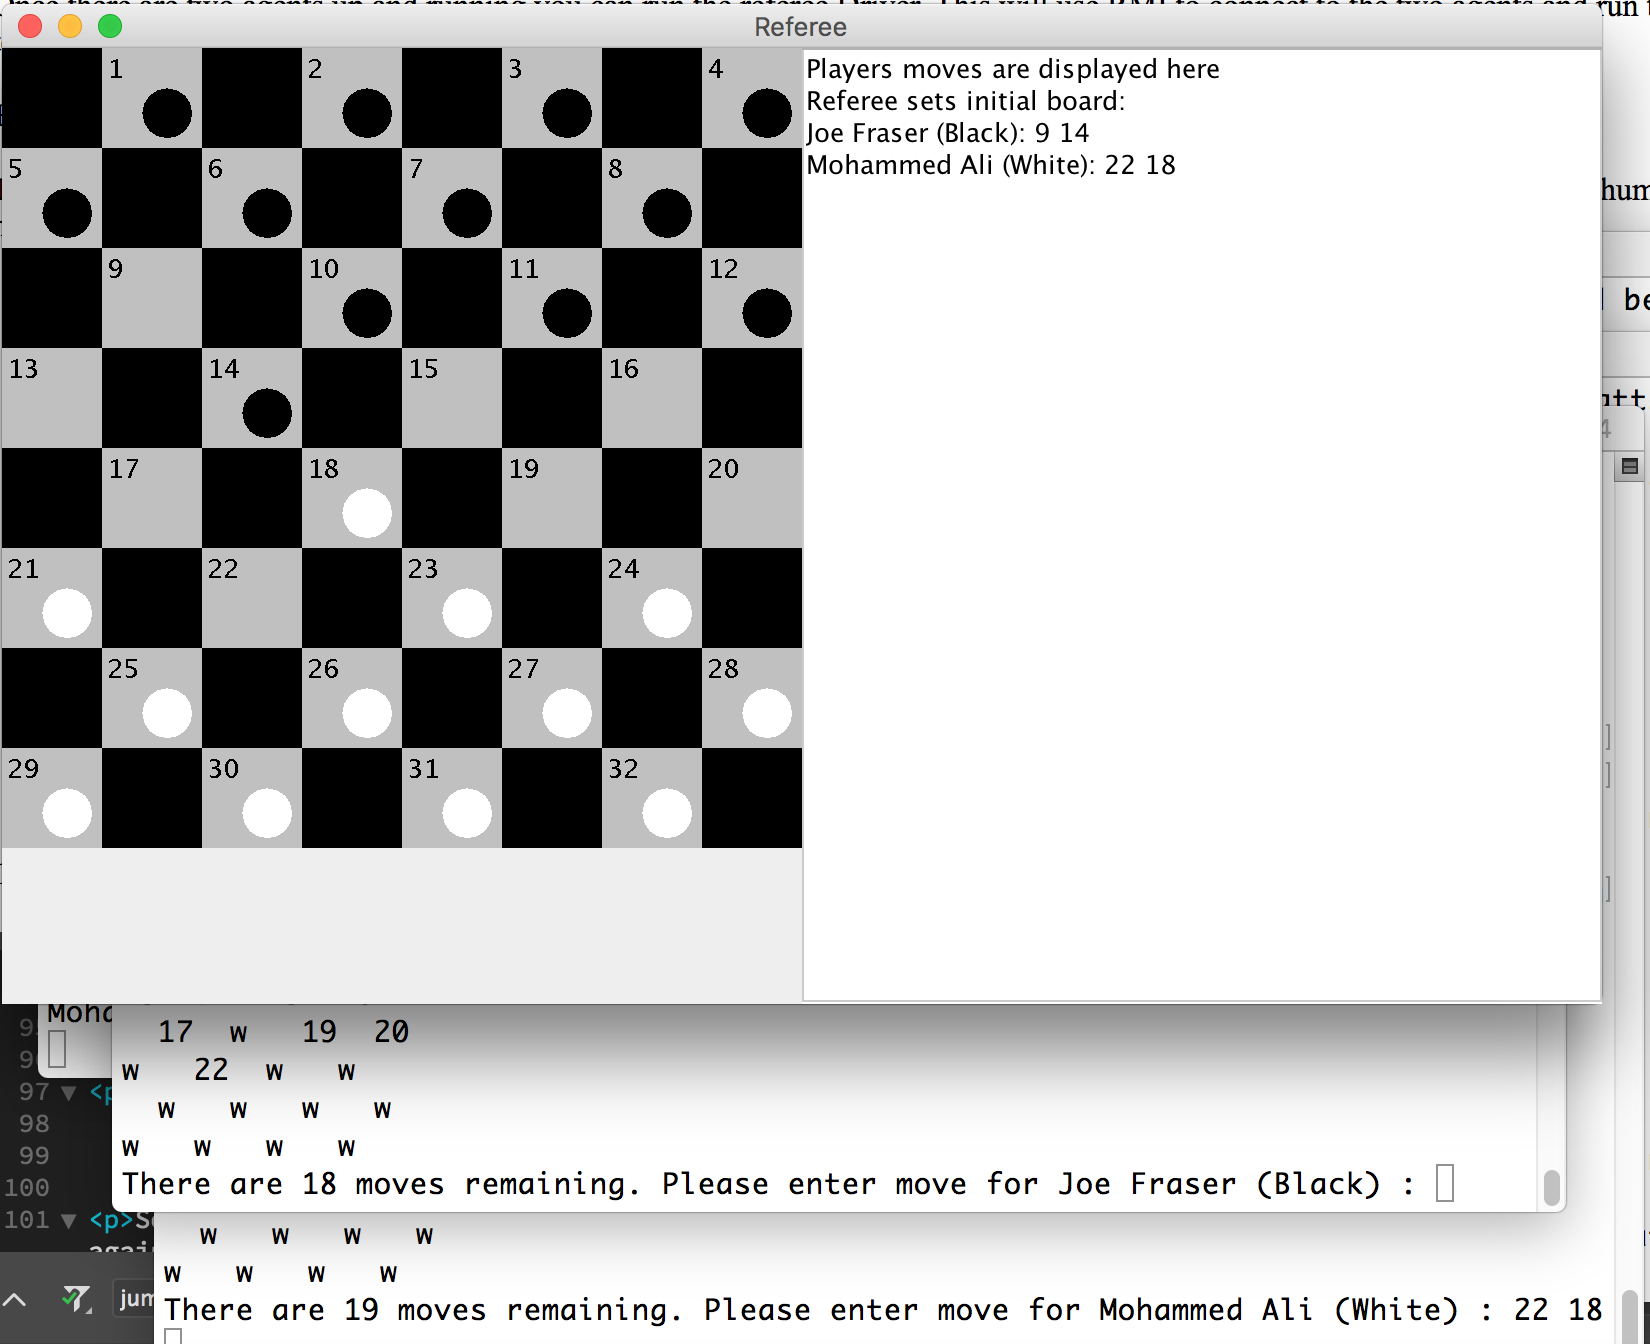The image size is (1650, 1344).
Task: Click the white piece on square 28
Action: coord(767,713)
